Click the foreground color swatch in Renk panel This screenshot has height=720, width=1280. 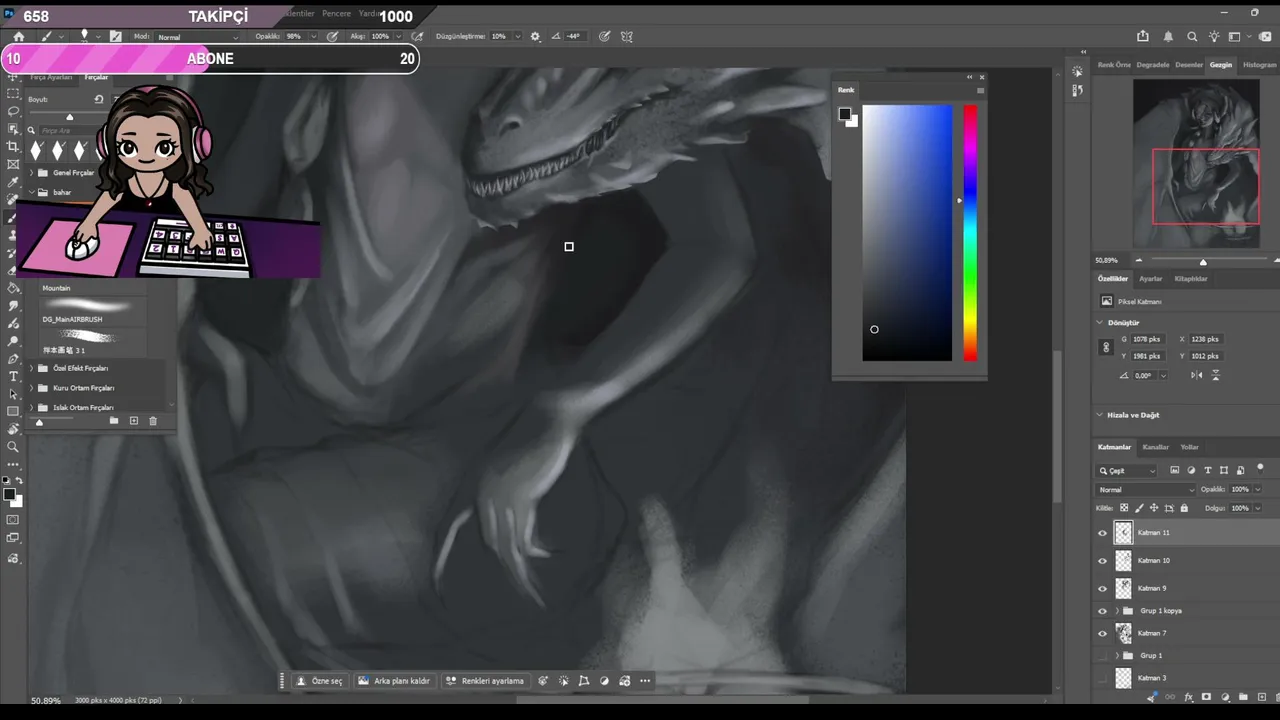click(844, 114)
